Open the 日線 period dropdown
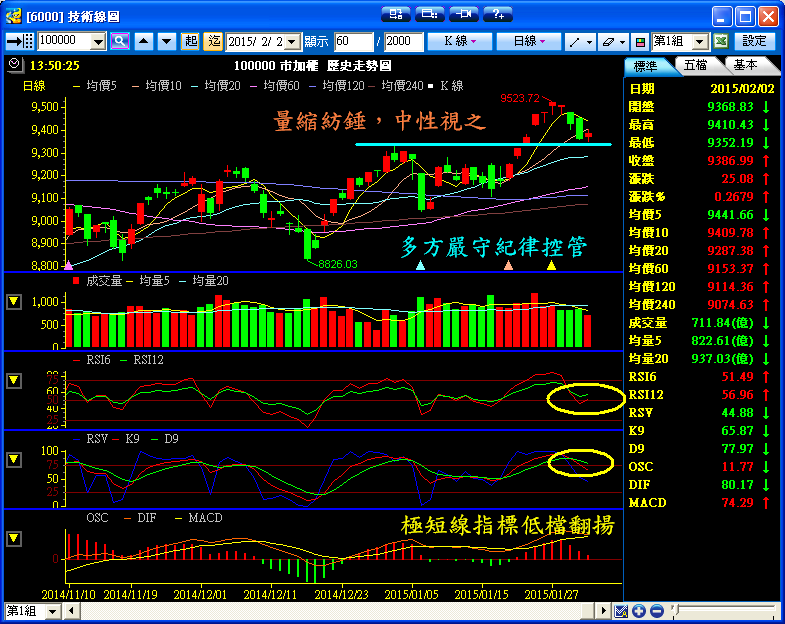785x624 pixels. (x=529, y=41)
